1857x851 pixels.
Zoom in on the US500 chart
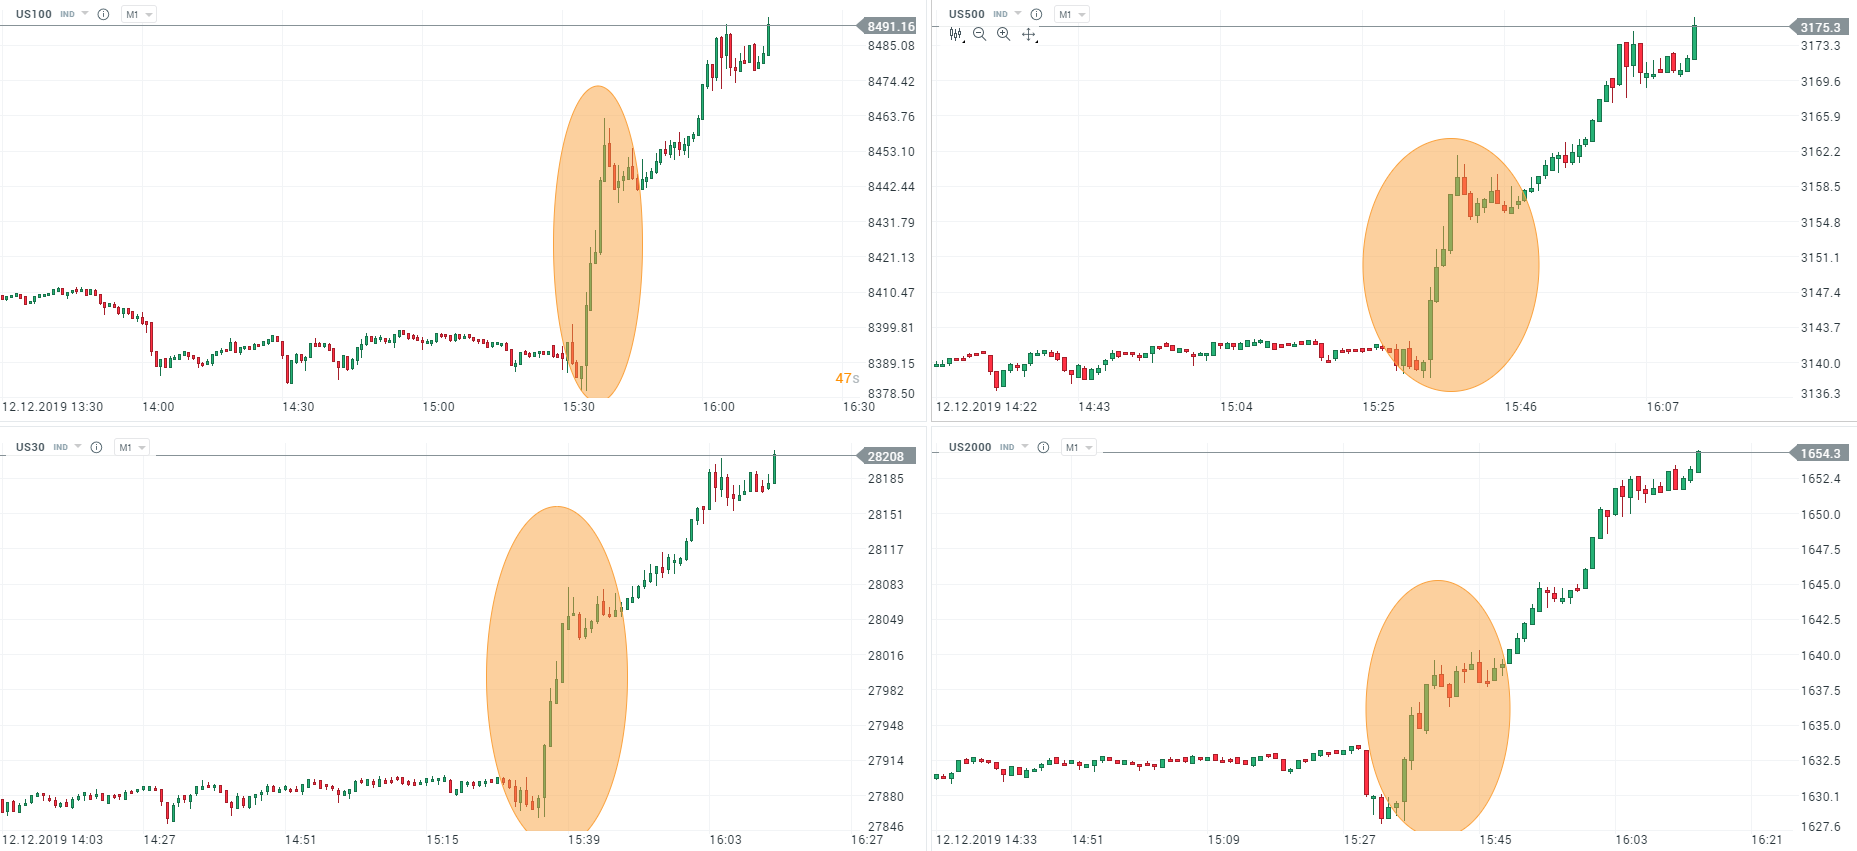(1003, 34)
